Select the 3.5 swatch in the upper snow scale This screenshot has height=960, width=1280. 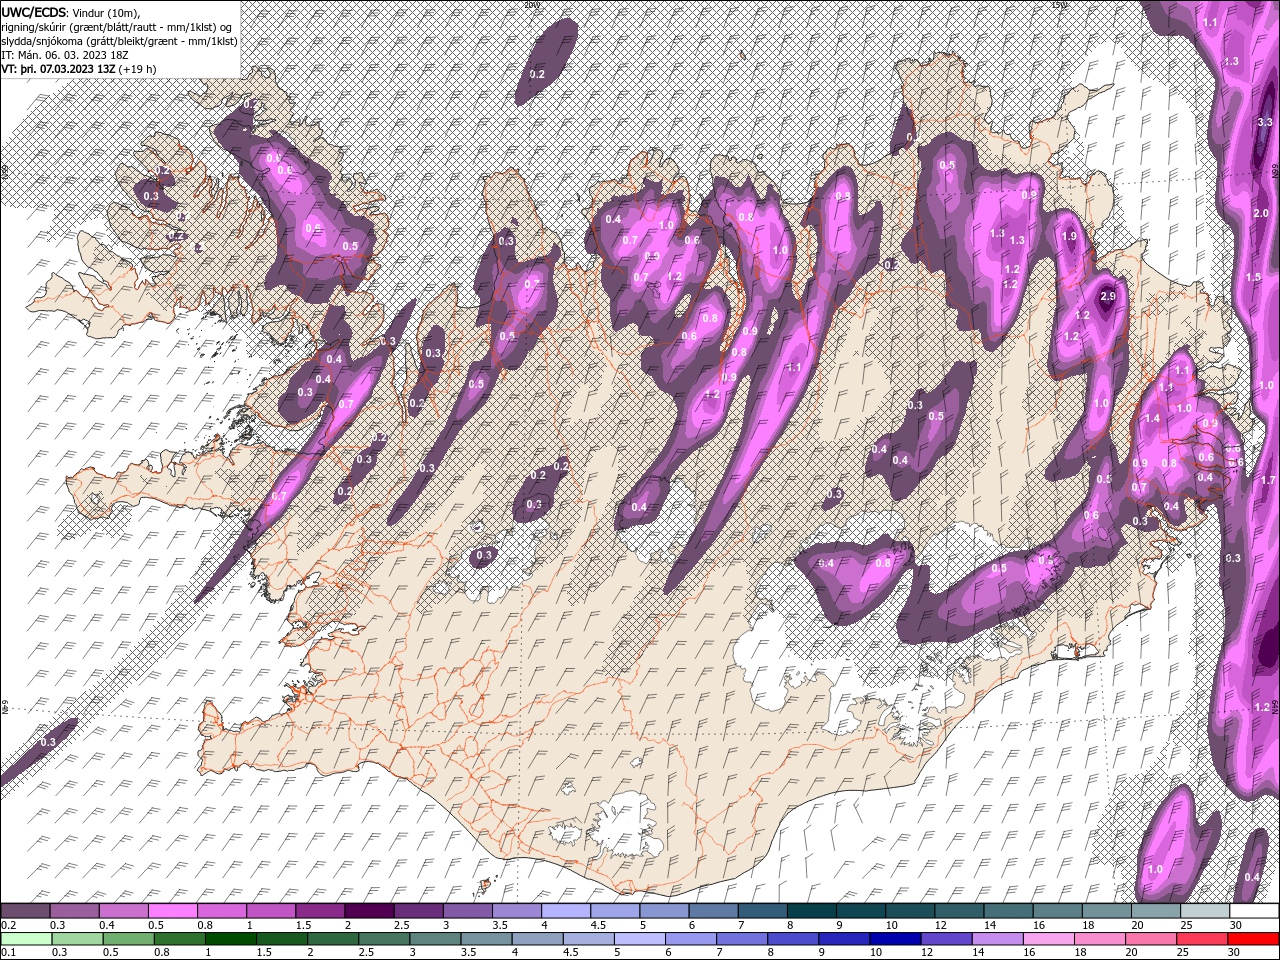(516, 911)
